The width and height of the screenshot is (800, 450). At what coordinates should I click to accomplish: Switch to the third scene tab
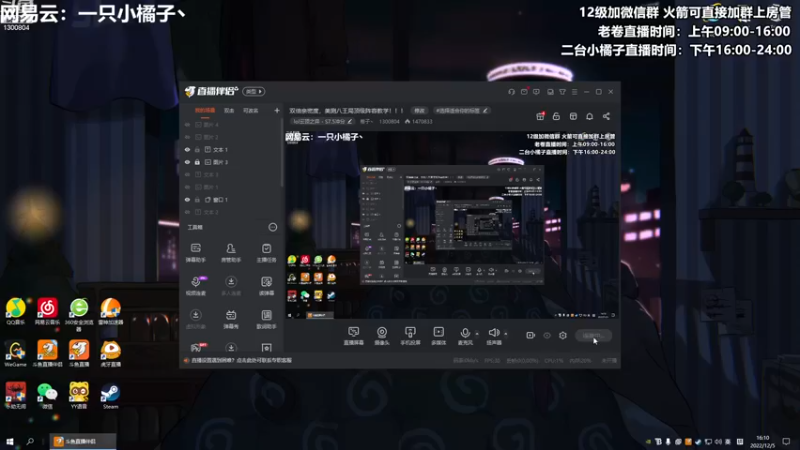[x=251, y=111]
